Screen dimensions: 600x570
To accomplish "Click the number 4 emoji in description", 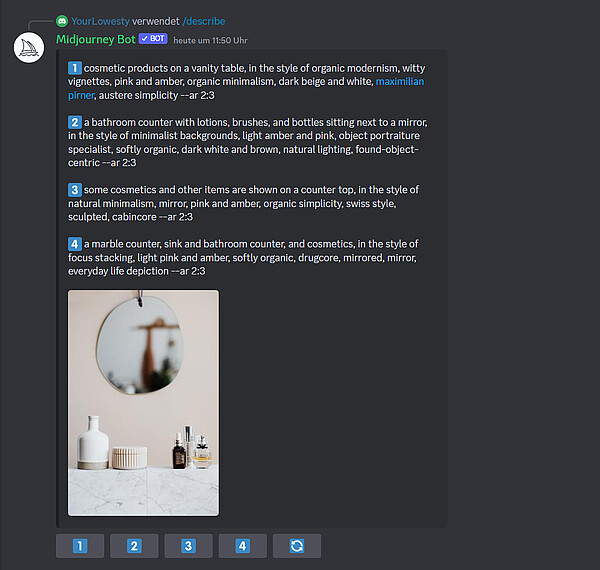I will pos(75,244).
